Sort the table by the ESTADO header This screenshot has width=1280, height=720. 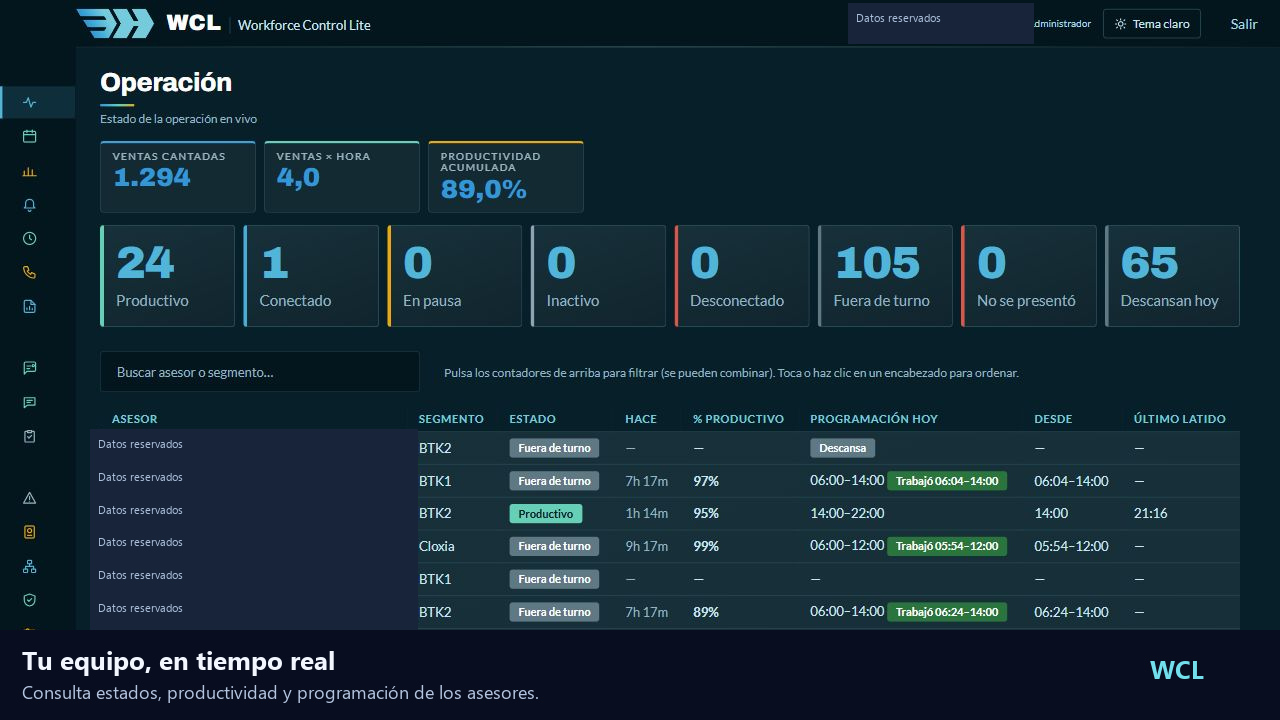click(533, 419)
